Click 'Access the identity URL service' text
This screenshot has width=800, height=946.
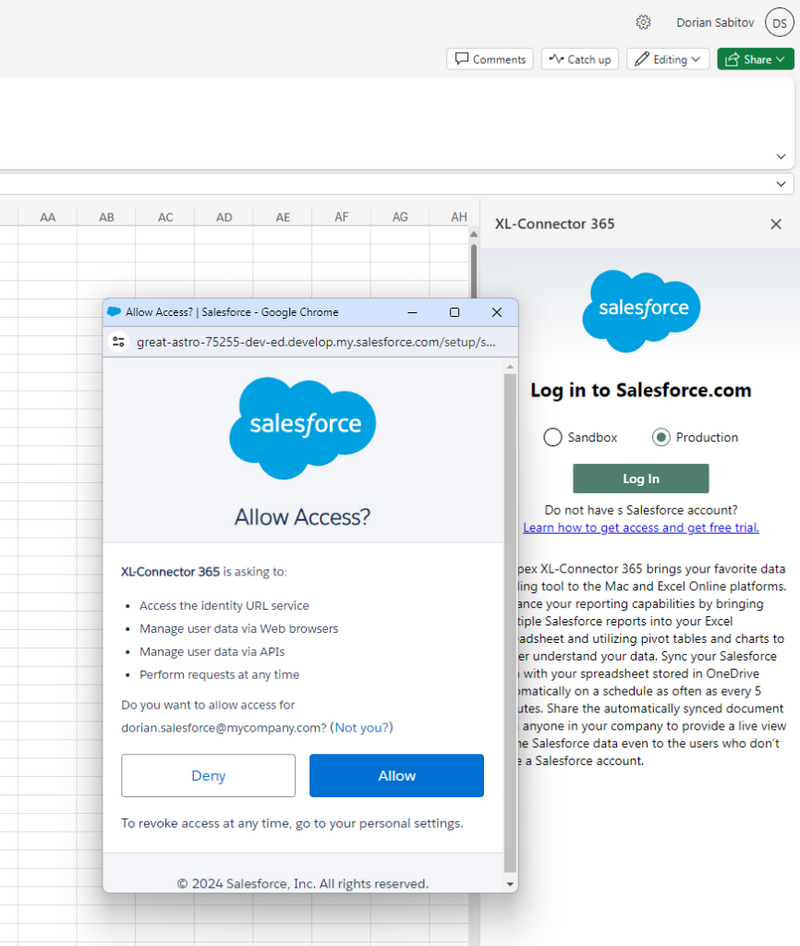pyautogui.click(x=224, y=606)
